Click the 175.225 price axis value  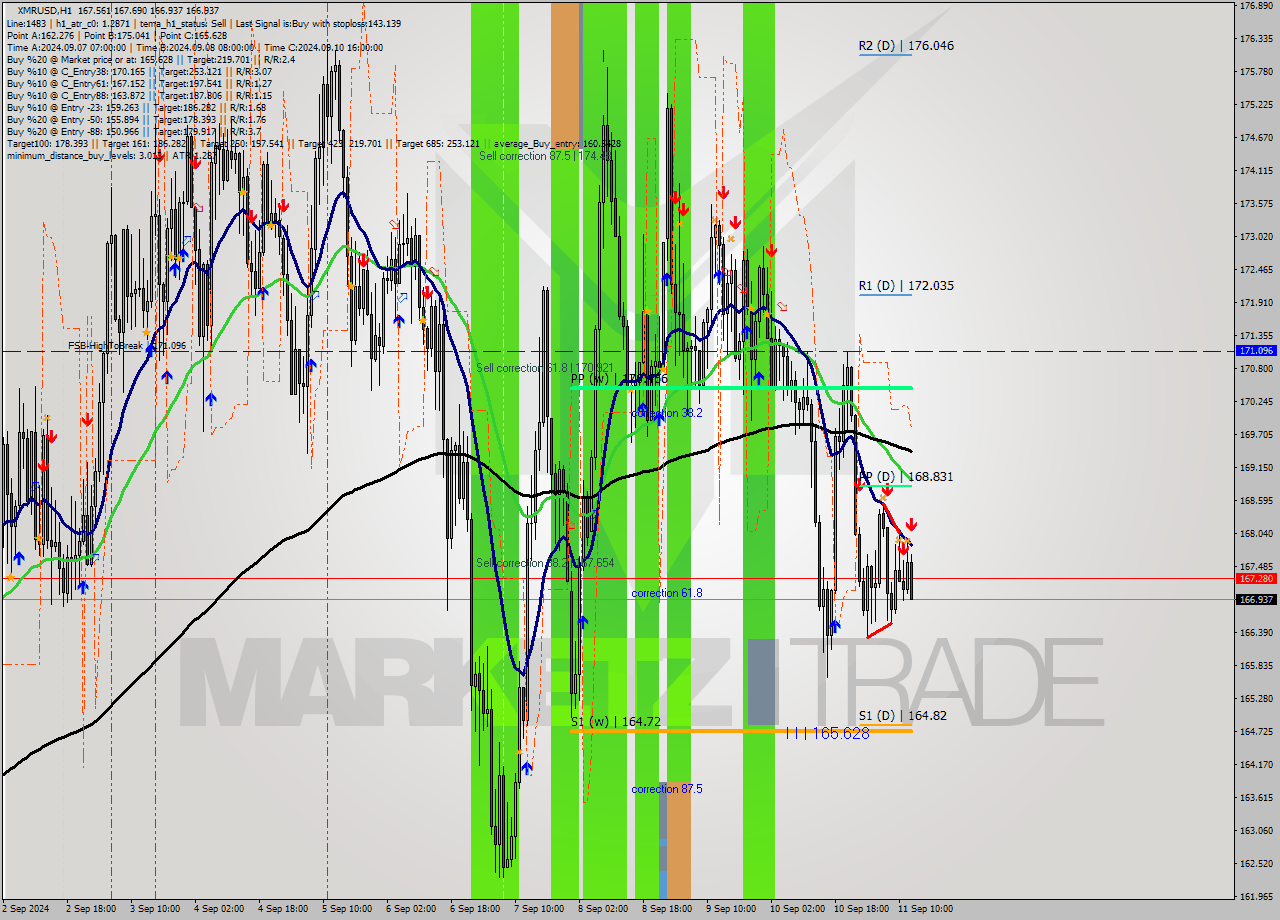click(x=1255, y=105)
